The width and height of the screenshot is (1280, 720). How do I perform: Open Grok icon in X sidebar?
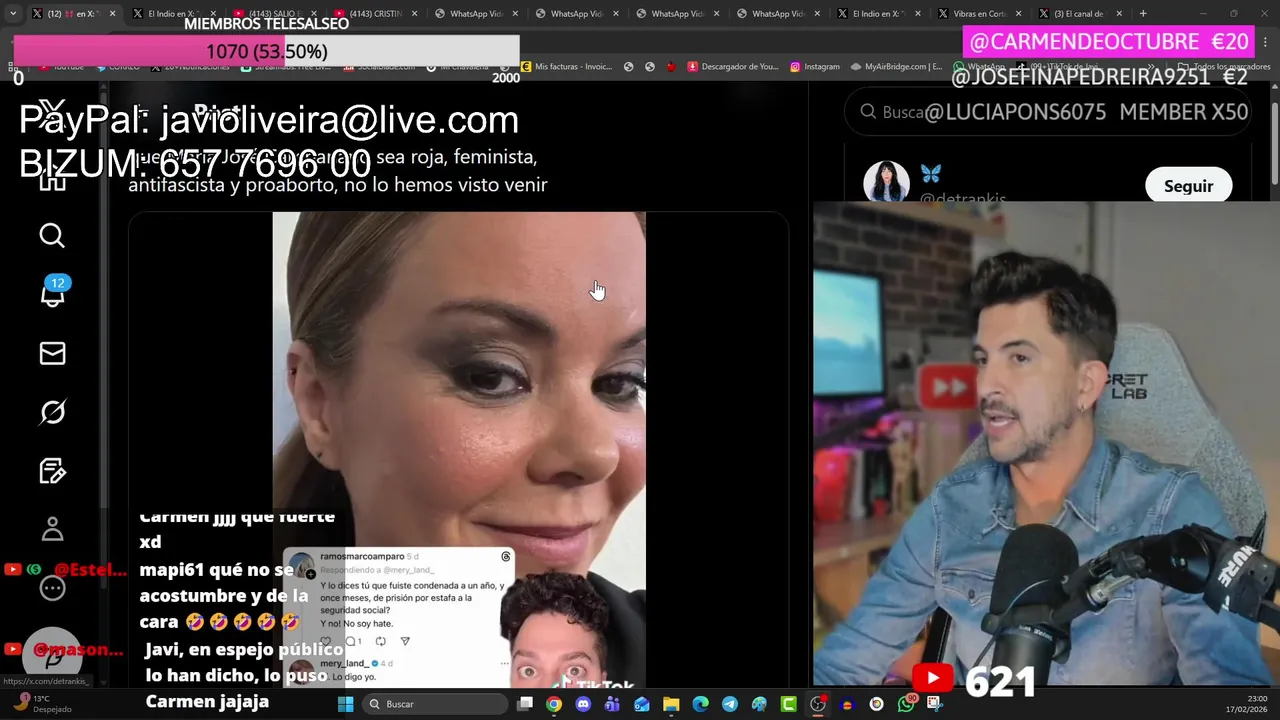tap(52, 412)
